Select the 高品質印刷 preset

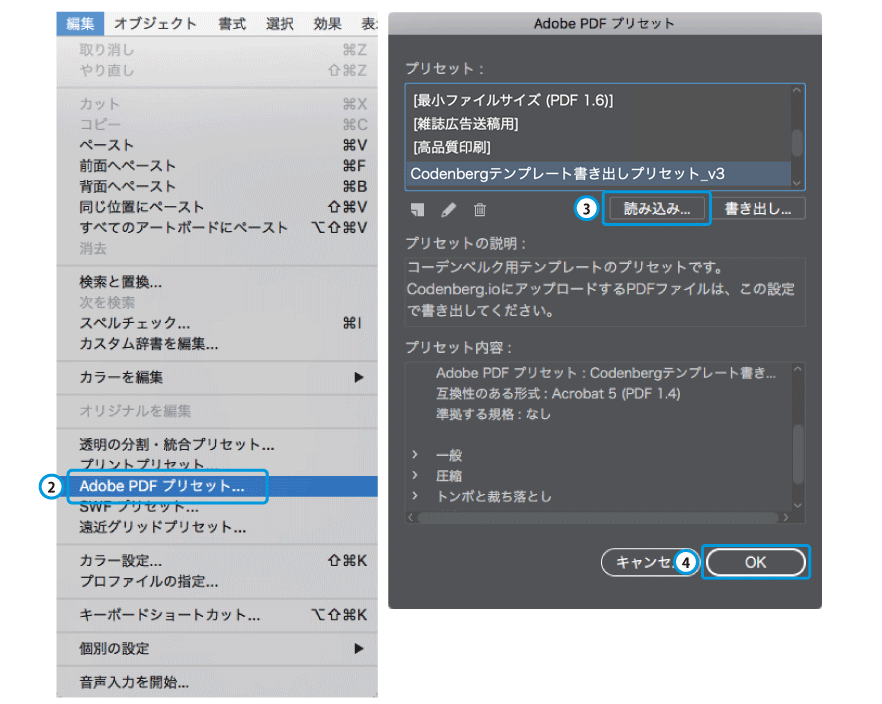pos(598,147)
